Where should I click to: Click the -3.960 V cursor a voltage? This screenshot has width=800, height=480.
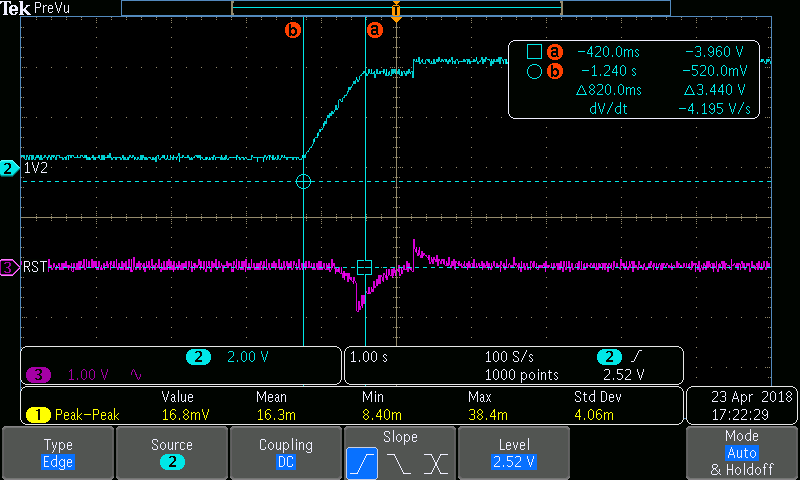tap(714, 52)
